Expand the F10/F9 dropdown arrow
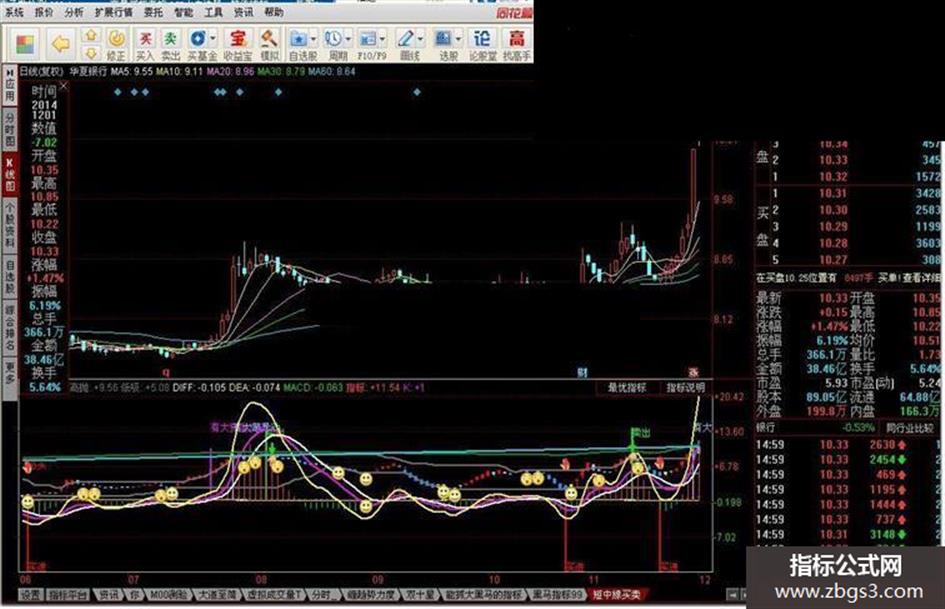 383,39
